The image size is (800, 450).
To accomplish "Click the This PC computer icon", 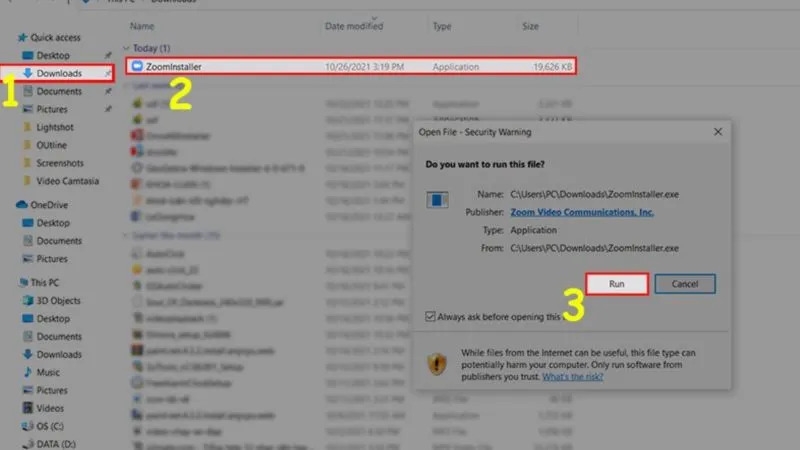I will (22, 283).
